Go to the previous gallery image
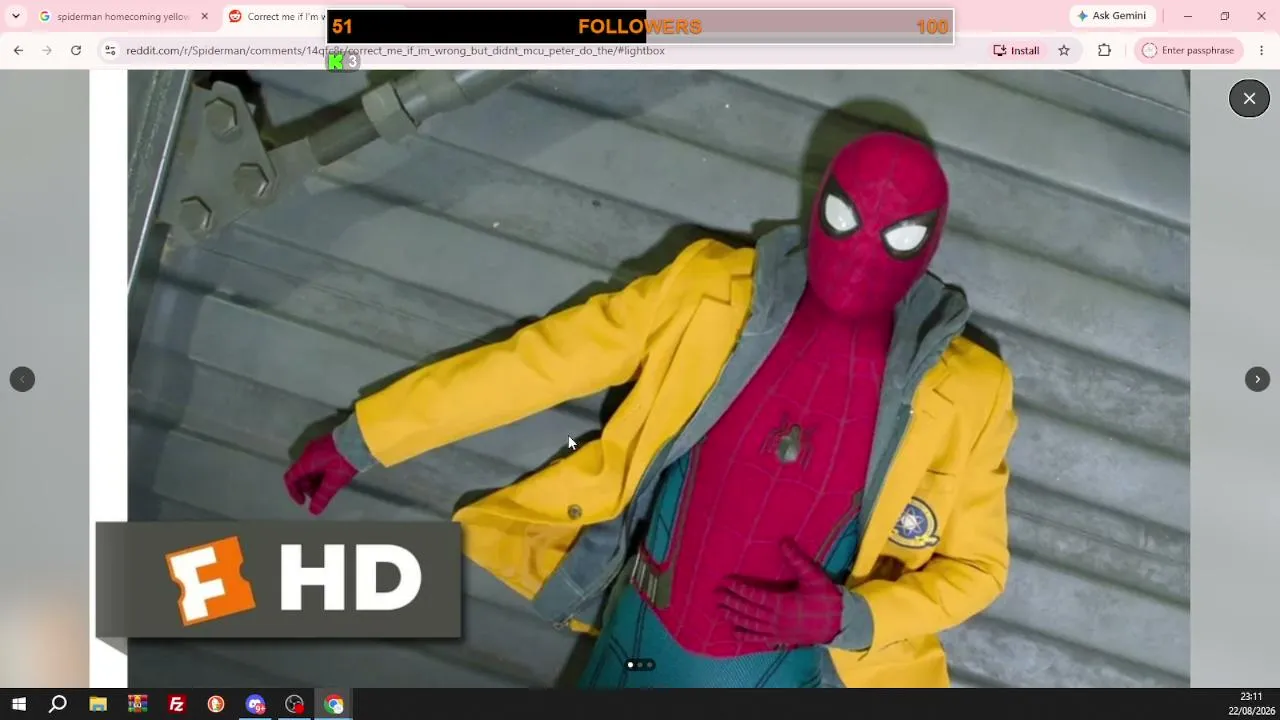 22,379
